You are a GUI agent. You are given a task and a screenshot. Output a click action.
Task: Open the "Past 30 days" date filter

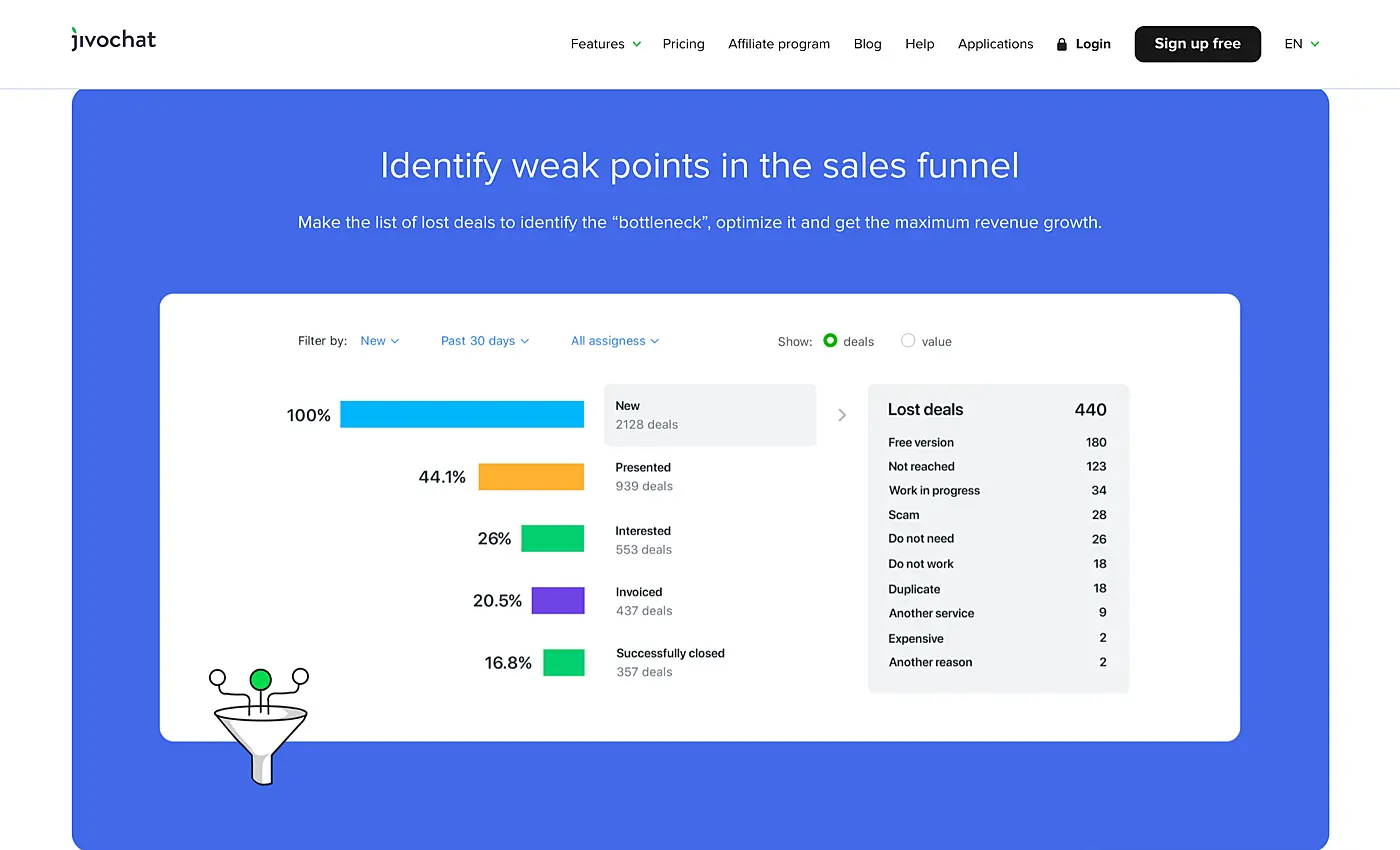[x=484, y=341]
